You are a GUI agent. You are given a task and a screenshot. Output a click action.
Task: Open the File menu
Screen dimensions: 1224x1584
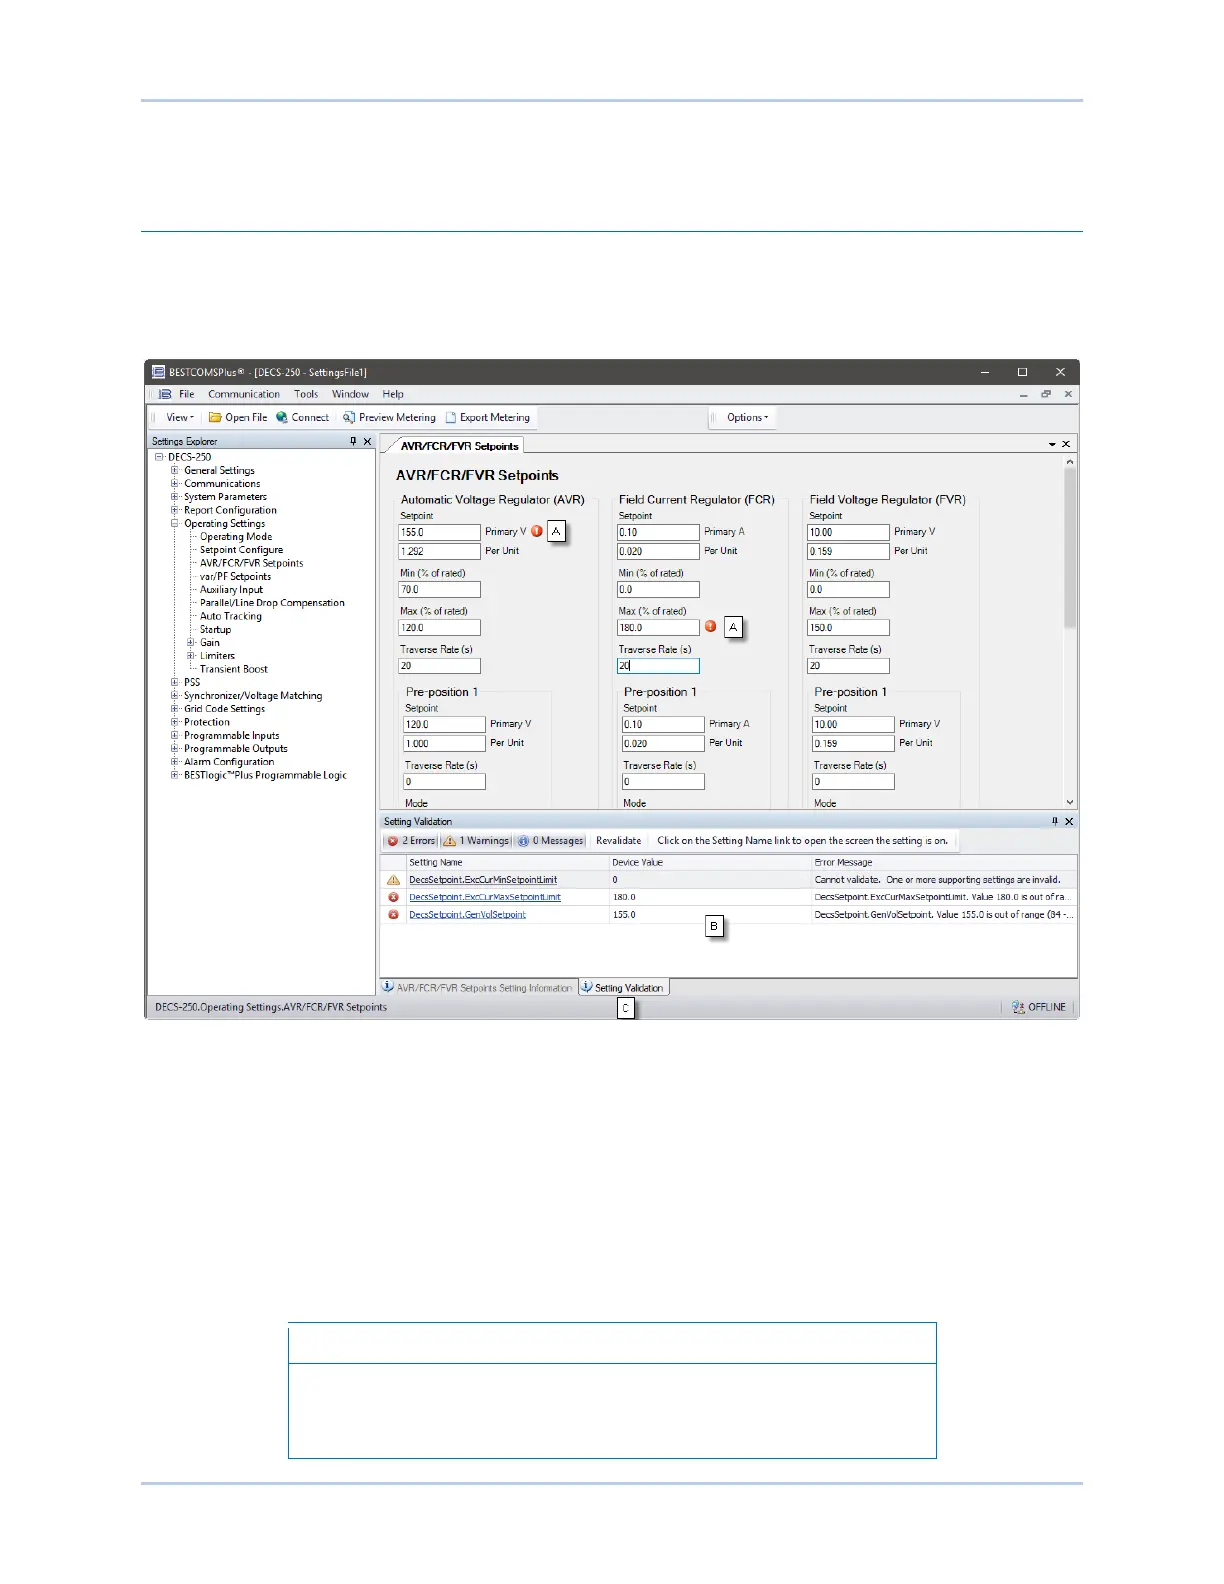(187, 394)
